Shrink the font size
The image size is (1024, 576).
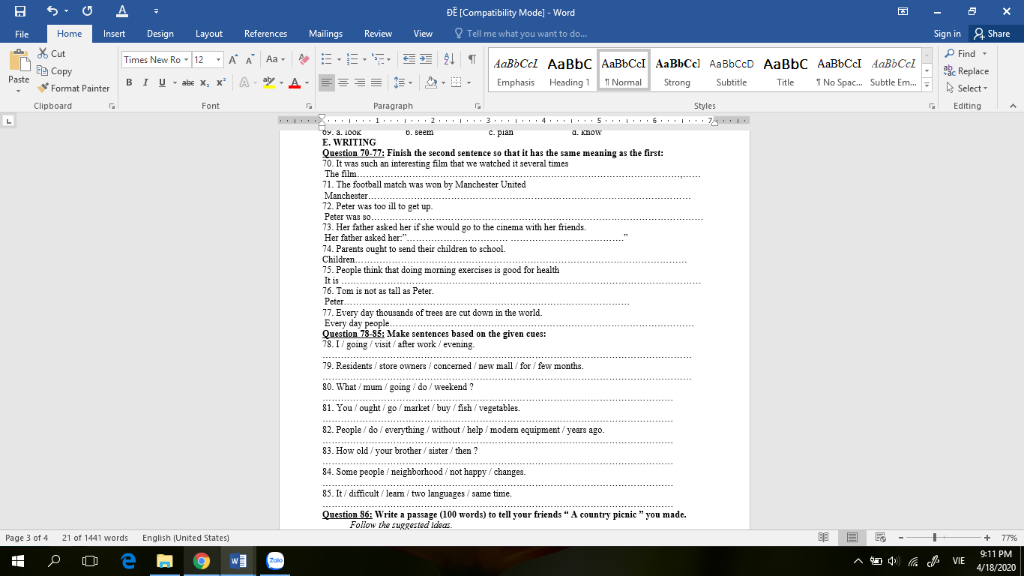(x=249, y=59)
